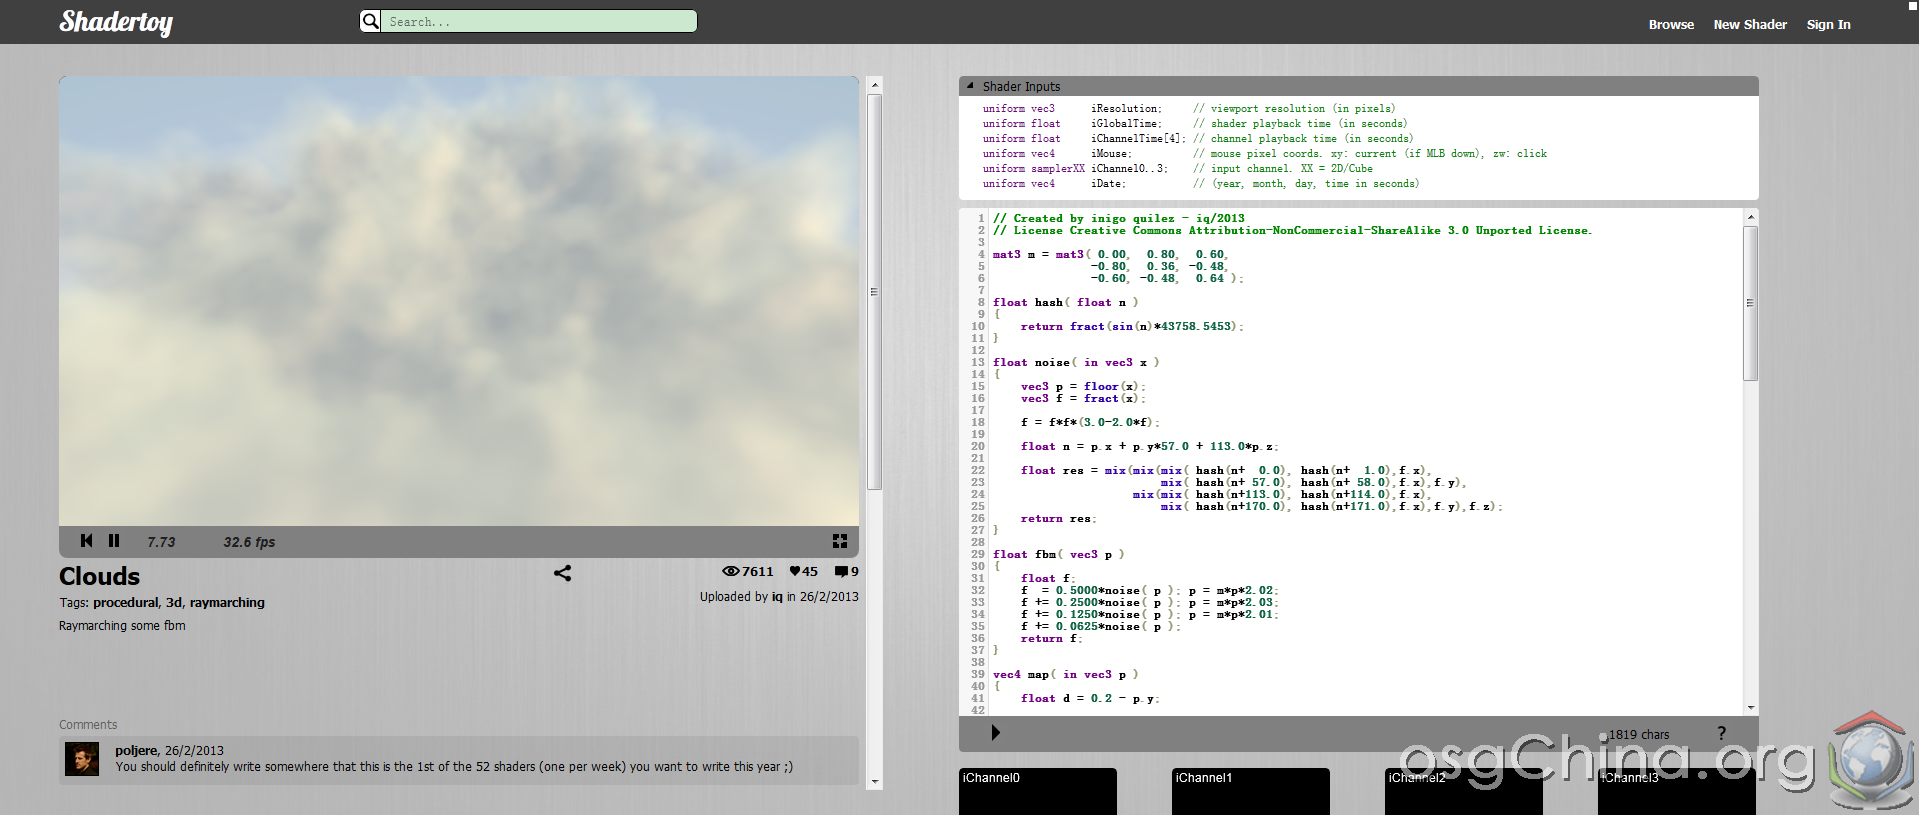Click the 'return fract(sin(n)*43758.5453)' line
The width and height of the screenshot is (1919, 815).
tap(1132, 326)
